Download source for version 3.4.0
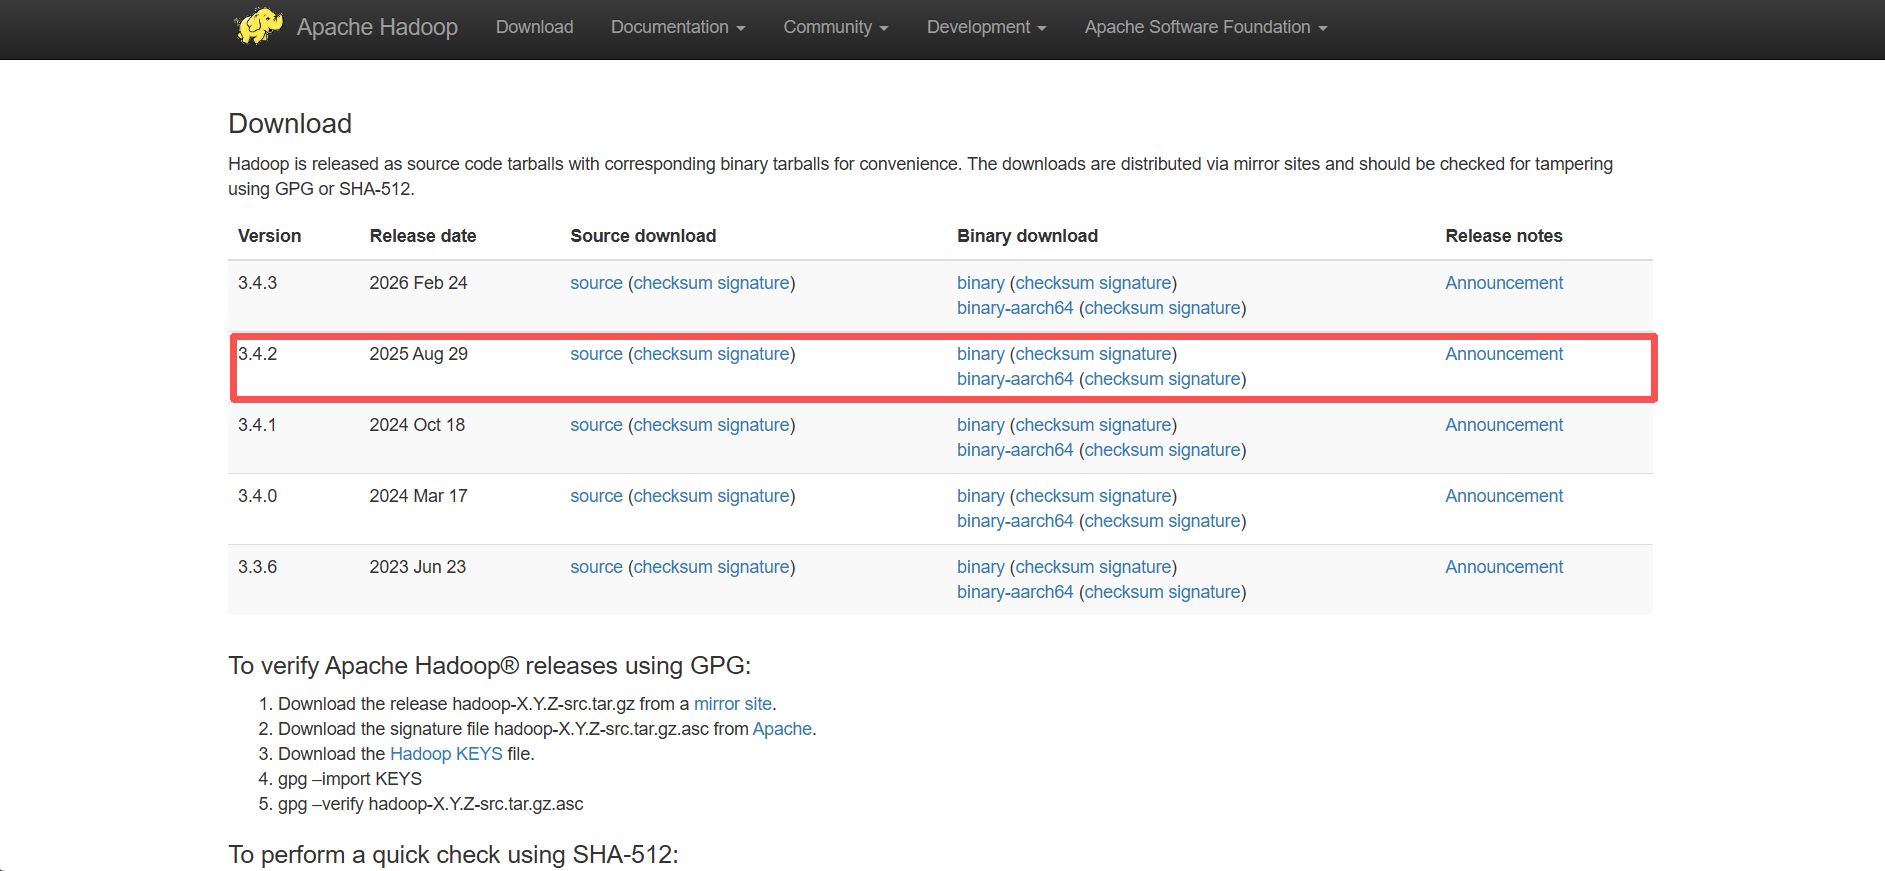 tap(596, 496)
